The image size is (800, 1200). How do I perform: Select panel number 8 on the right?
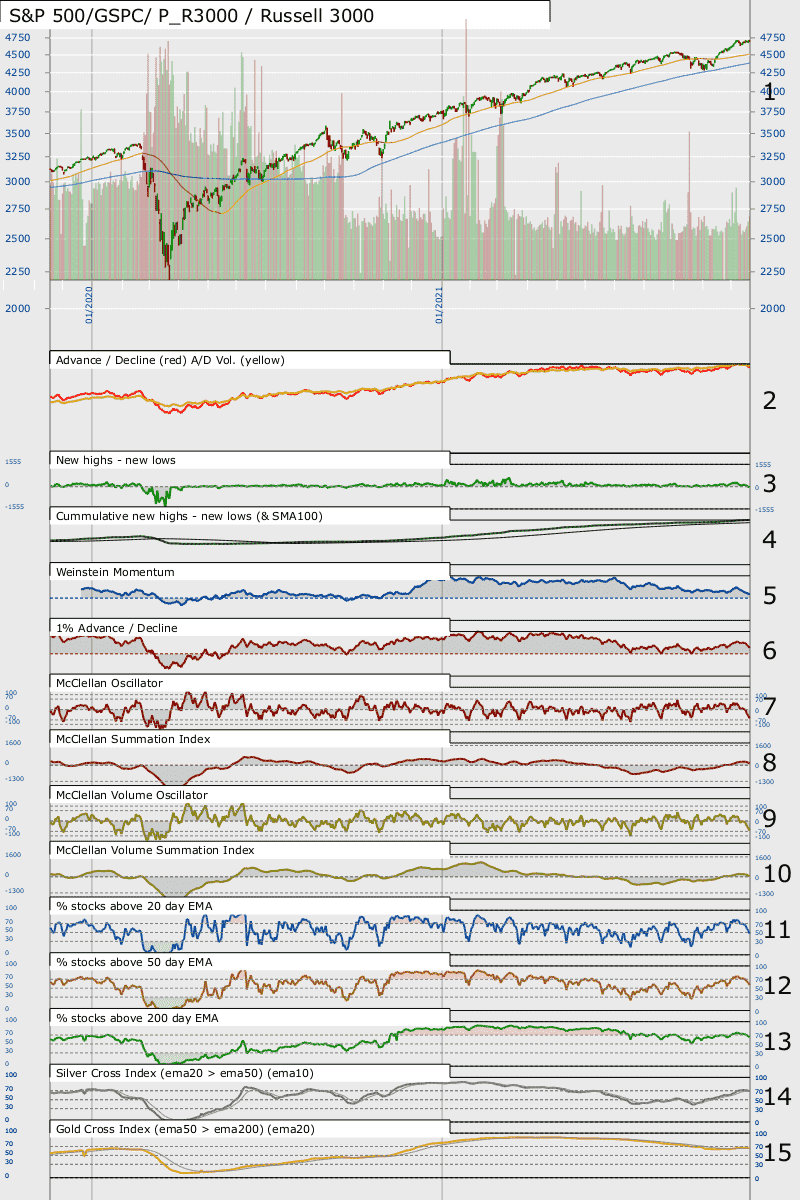pyautogui.click(x=769, y=763)
